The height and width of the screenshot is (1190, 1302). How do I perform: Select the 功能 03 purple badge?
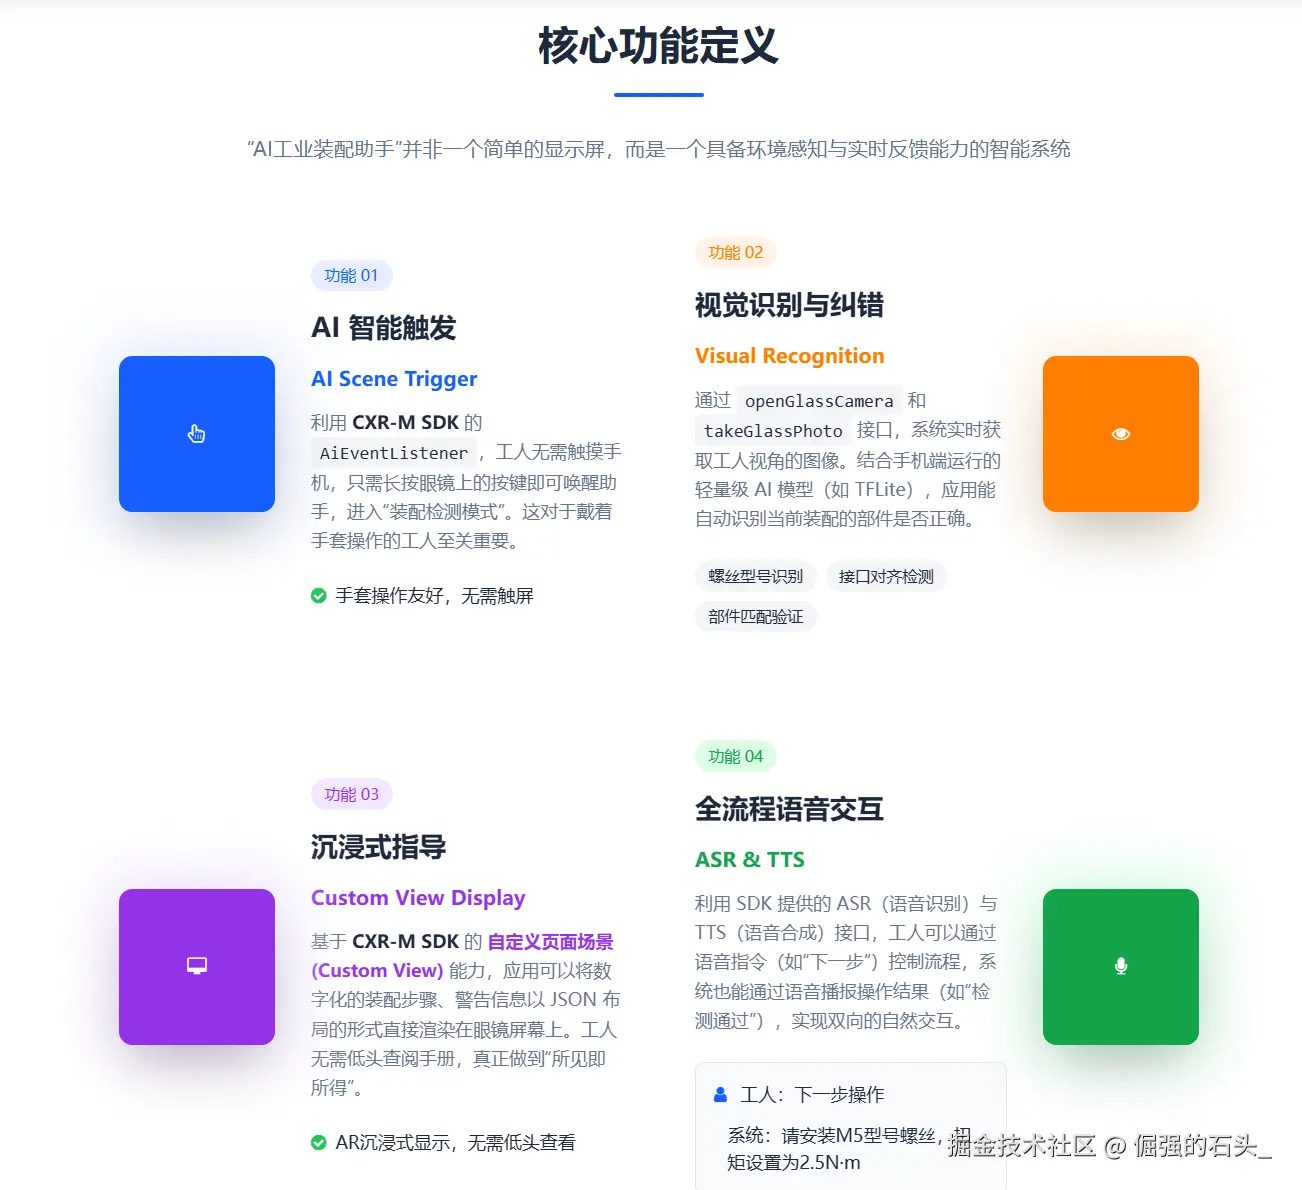point(351,795)
